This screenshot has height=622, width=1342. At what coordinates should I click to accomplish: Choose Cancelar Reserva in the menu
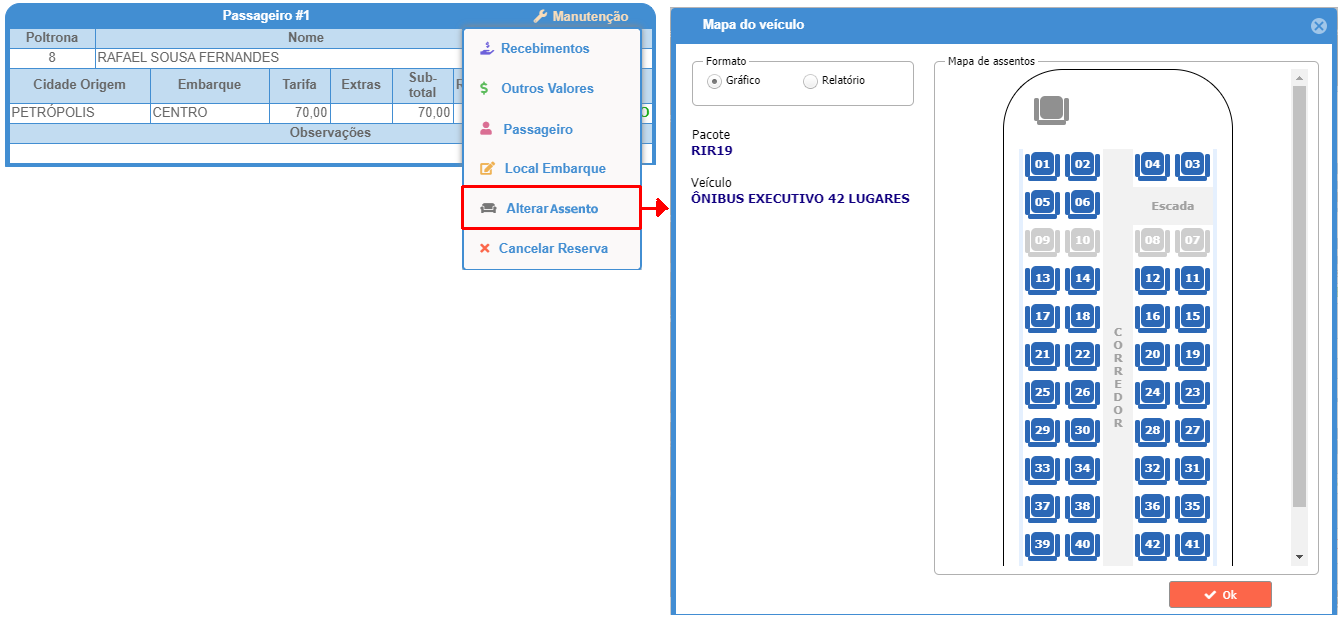pyautogui.click(x=552, y=248)
